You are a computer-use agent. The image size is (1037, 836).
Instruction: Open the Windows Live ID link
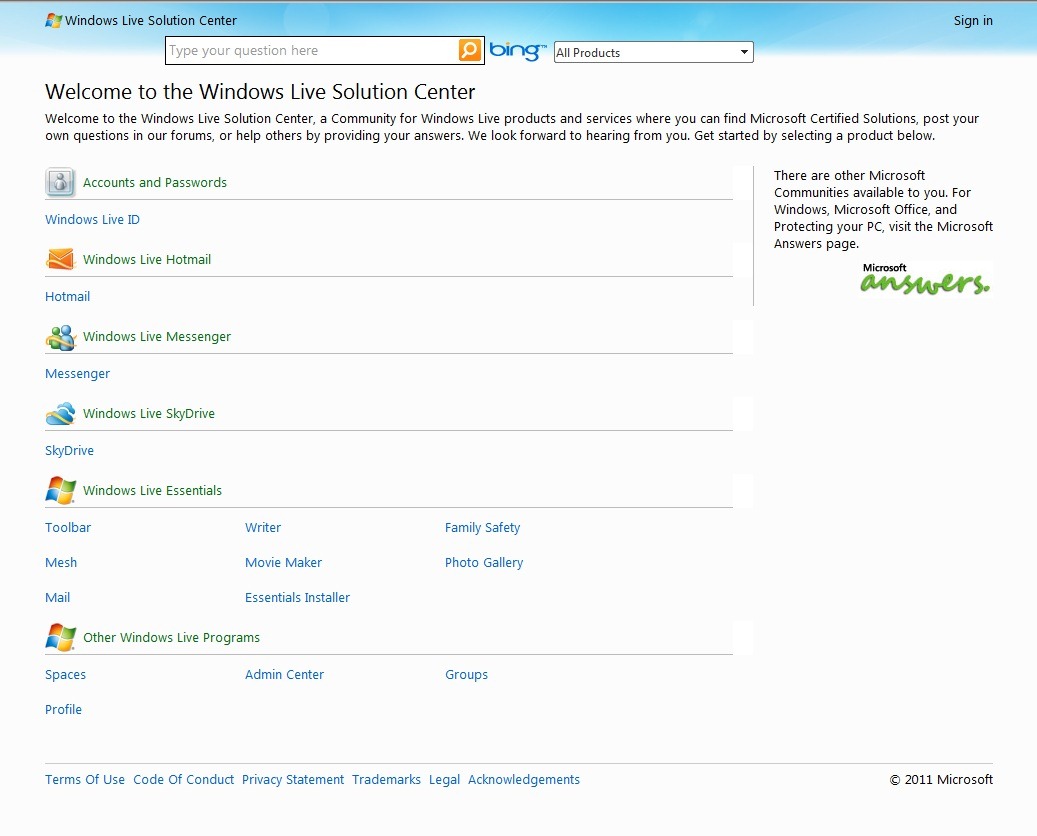92,220
